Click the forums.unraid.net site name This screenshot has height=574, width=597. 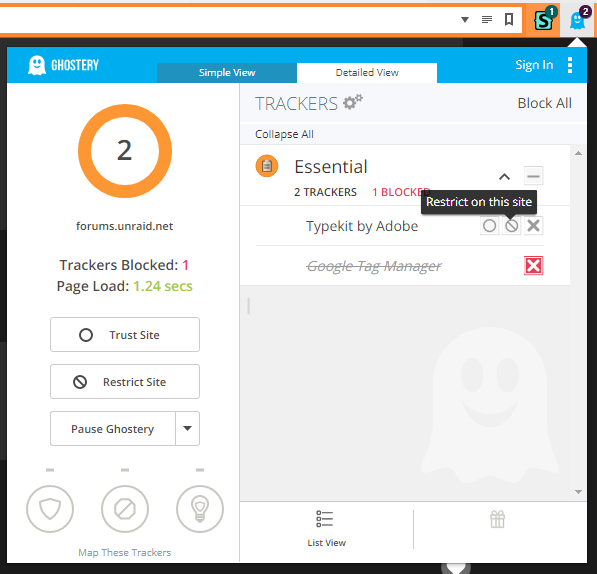click(125, 226)
